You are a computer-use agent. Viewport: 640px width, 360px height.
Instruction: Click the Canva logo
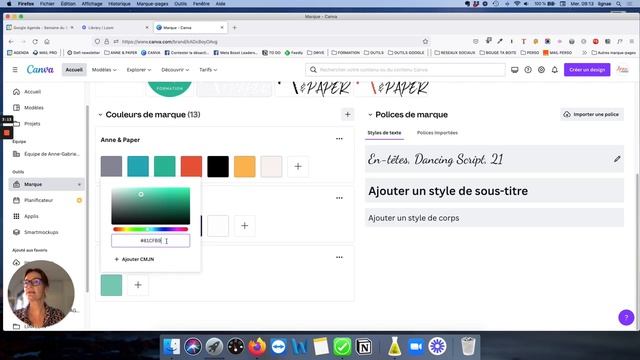click(40, 70)
